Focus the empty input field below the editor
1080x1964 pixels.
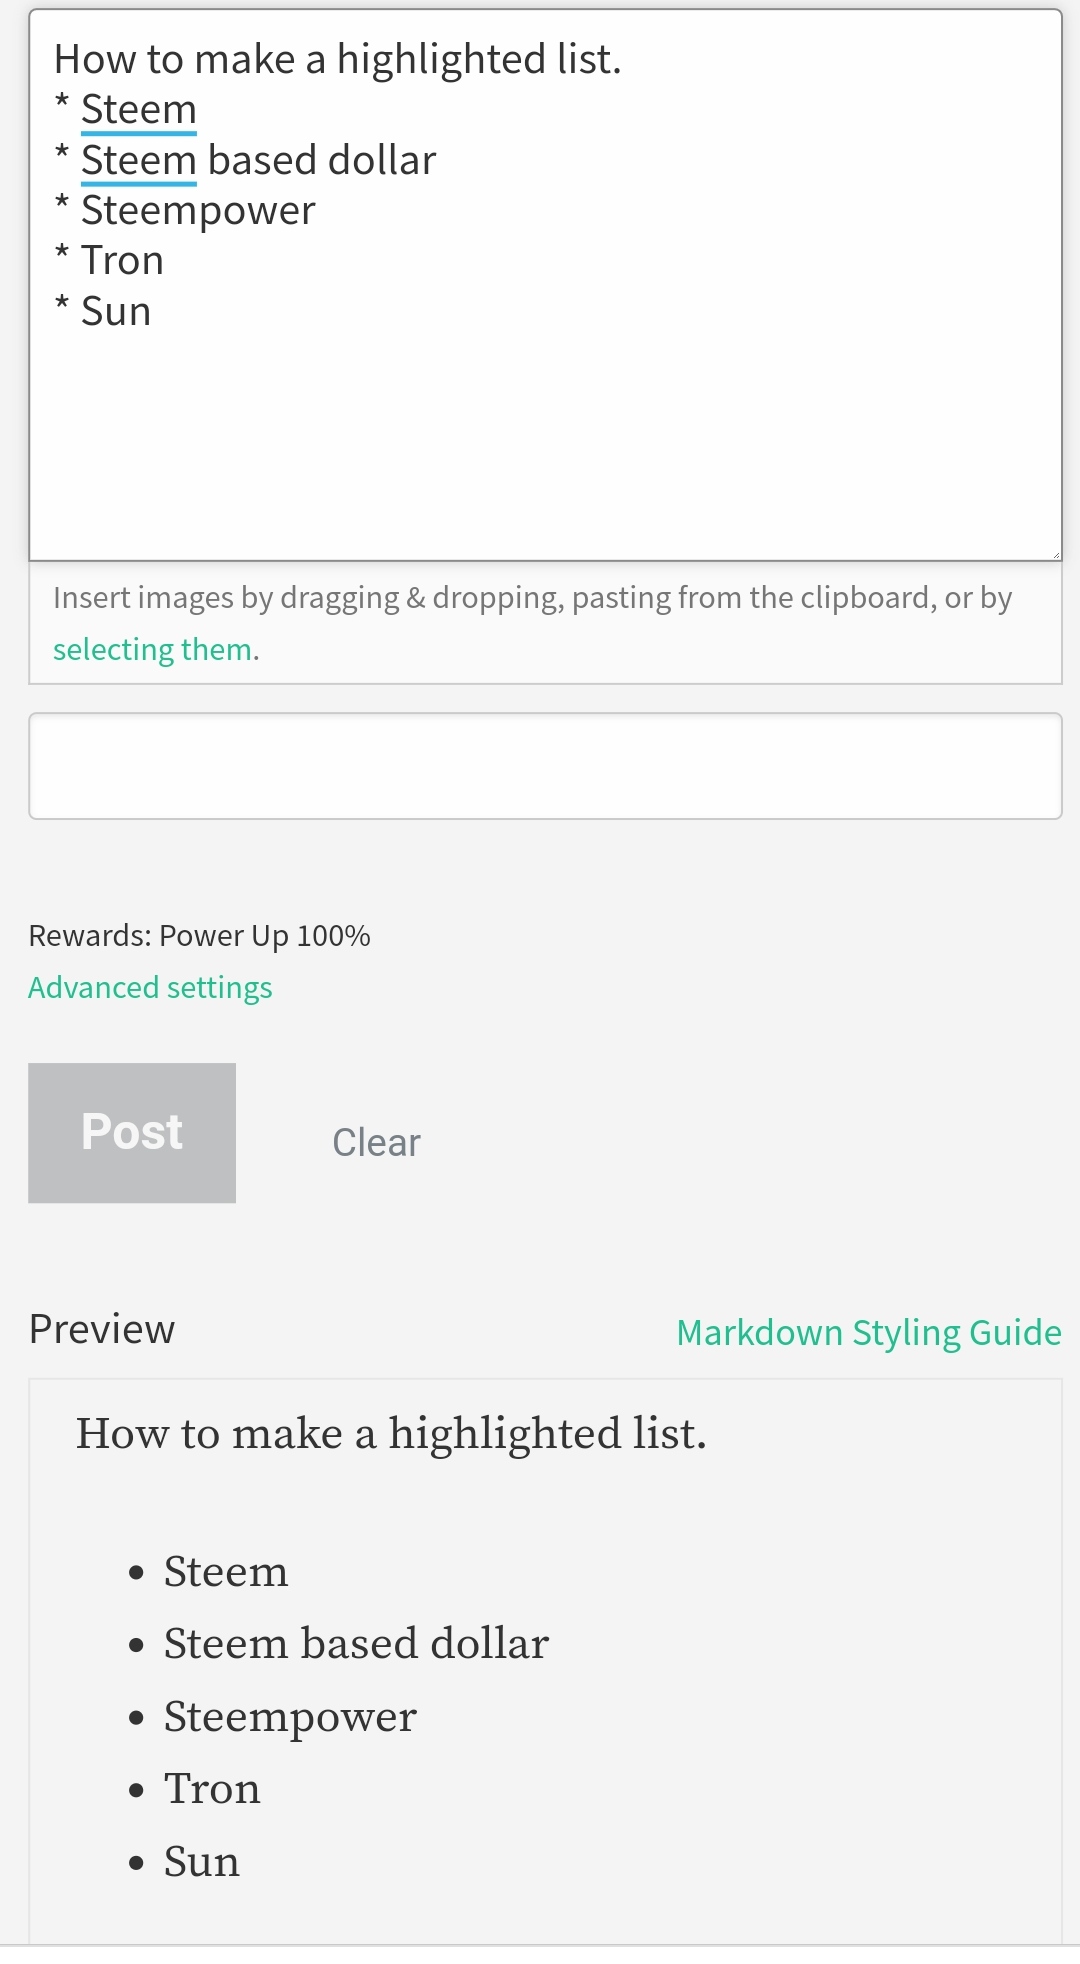545,766
